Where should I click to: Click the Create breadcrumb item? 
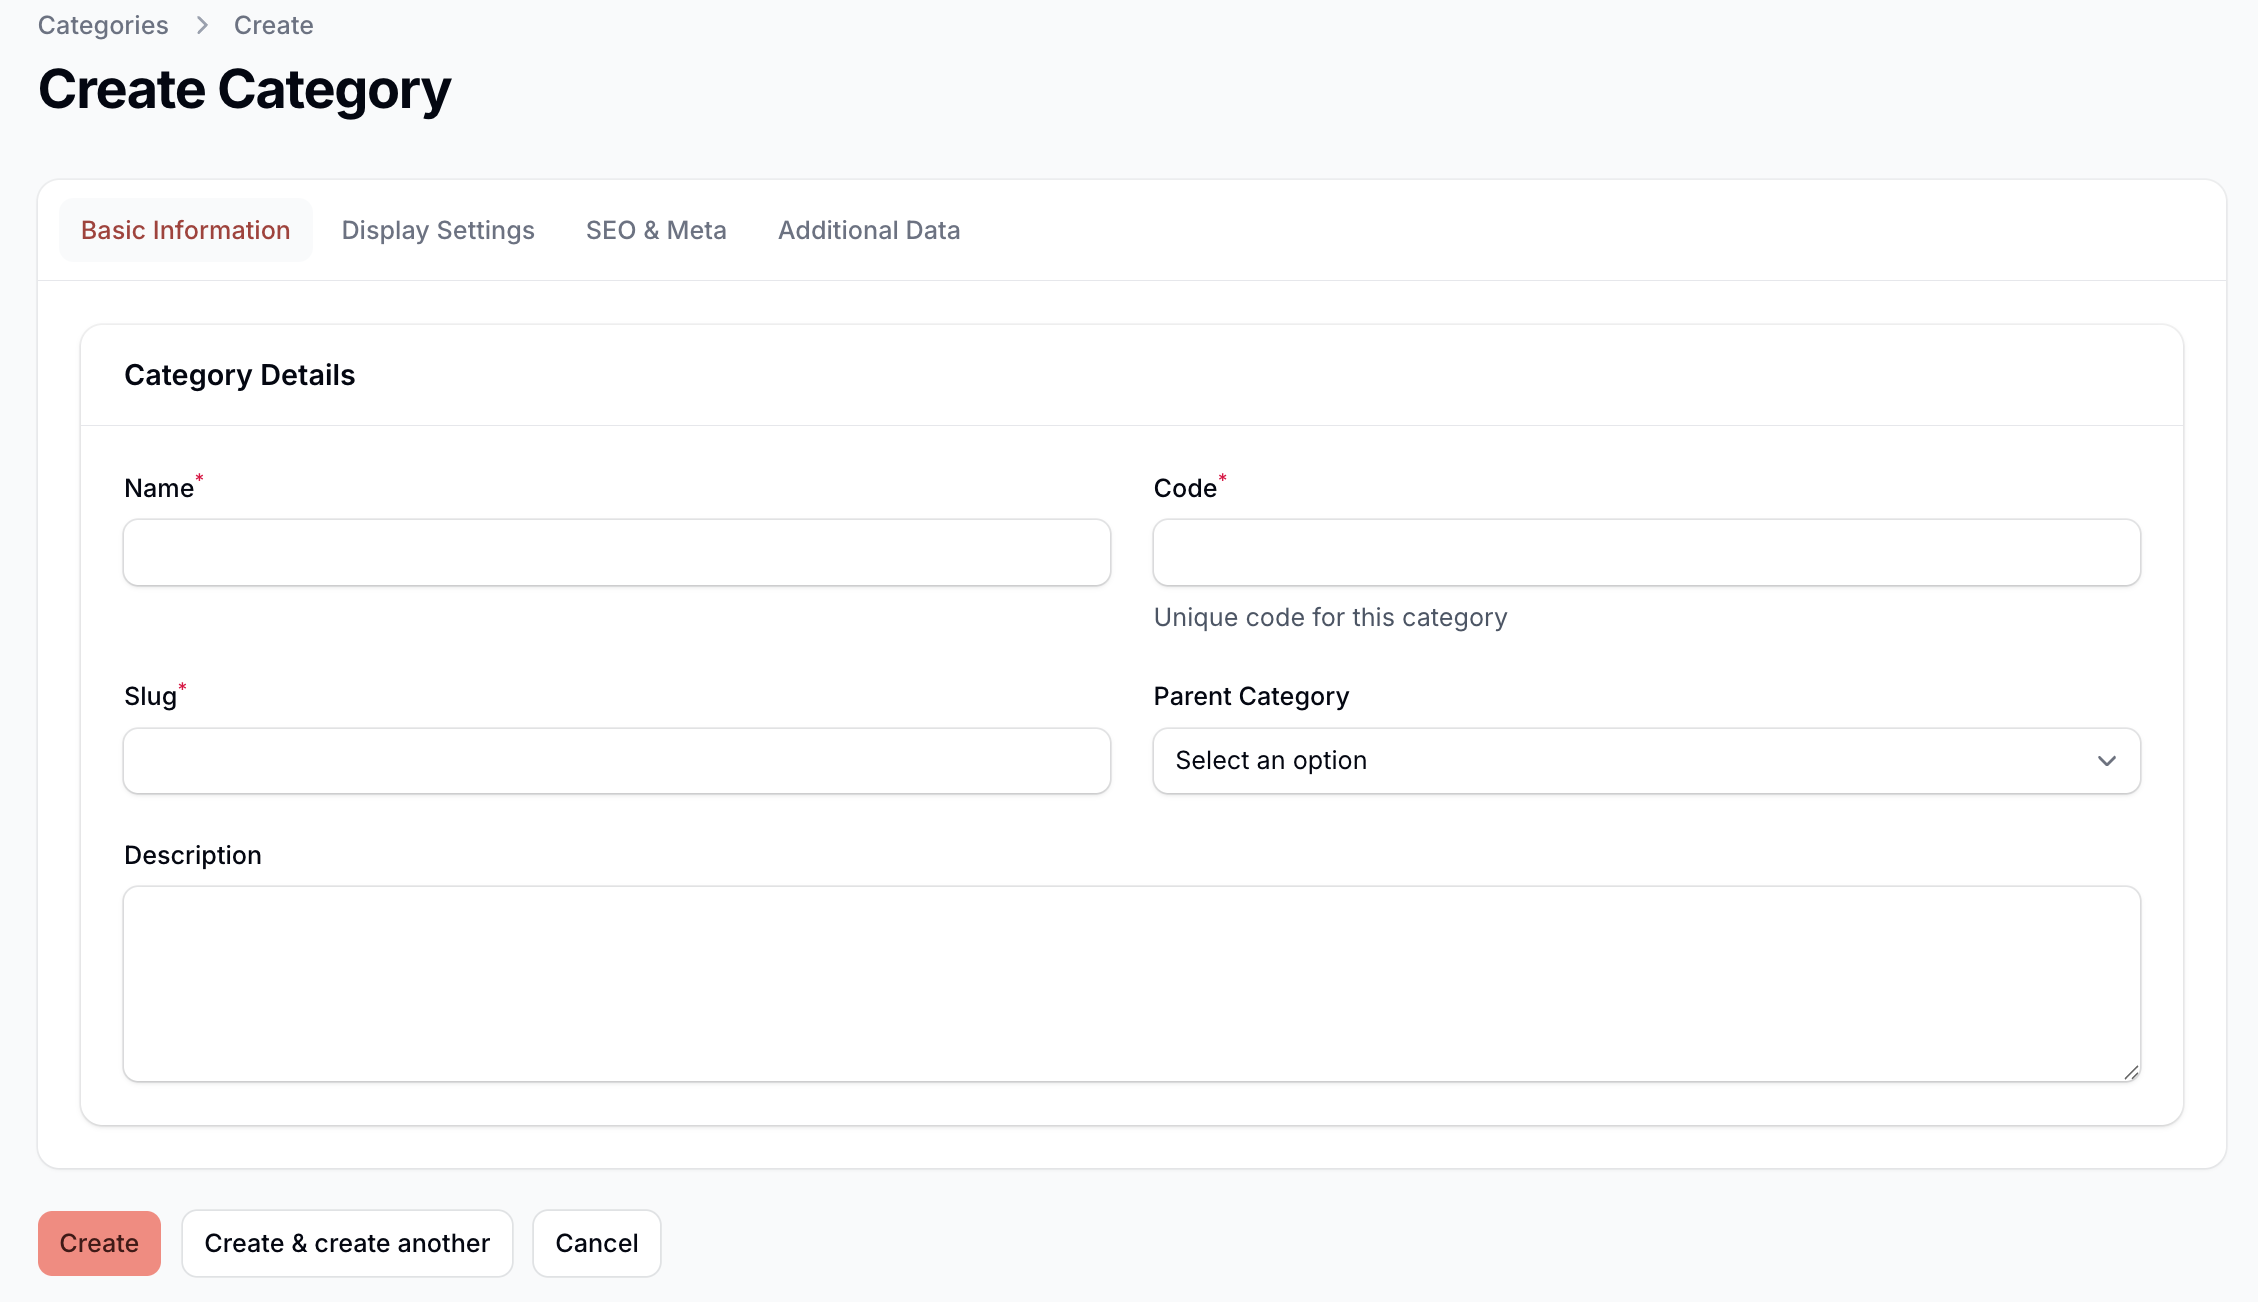pos(273,25)
